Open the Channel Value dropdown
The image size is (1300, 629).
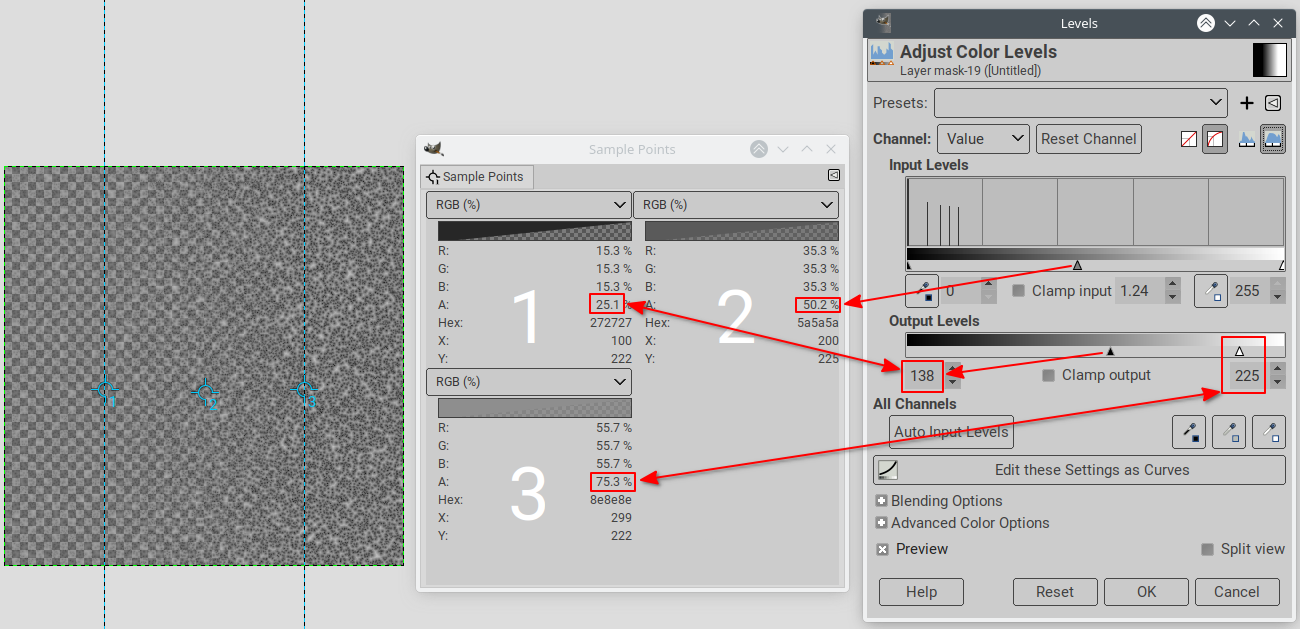coord(983,139)
